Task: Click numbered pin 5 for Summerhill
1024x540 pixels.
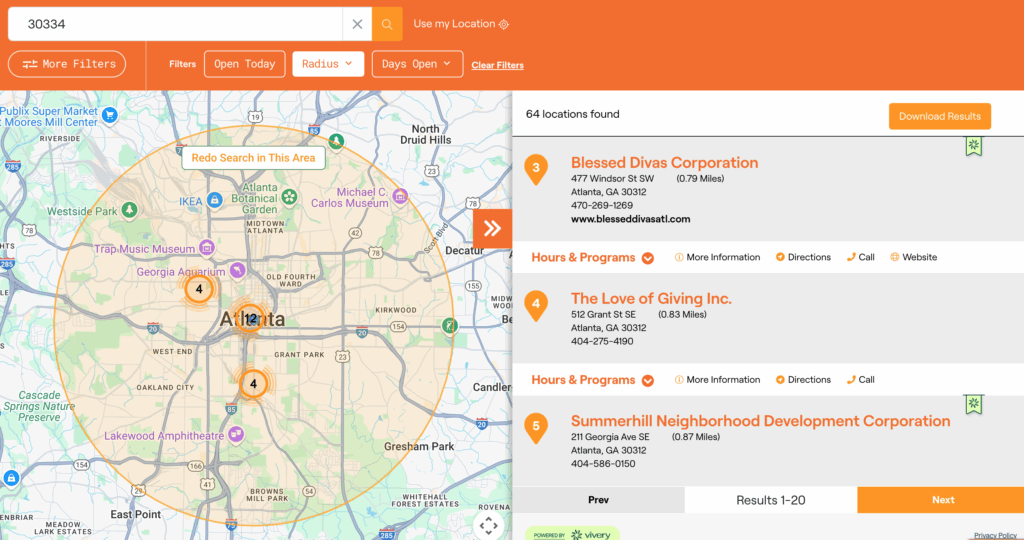Action: (536, 427)
